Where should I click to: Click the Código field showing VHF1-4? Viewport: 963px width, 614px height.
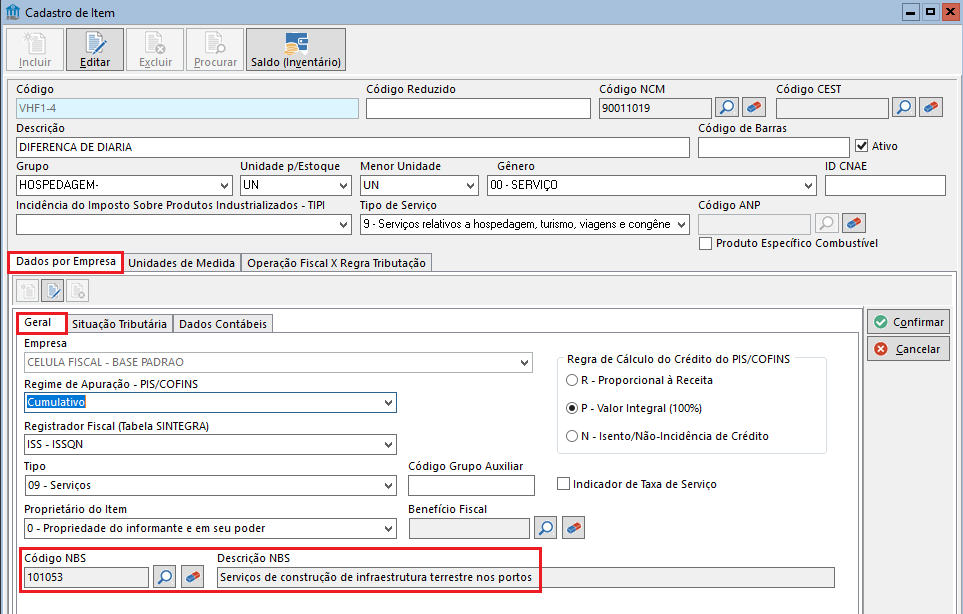coord(187,108)
